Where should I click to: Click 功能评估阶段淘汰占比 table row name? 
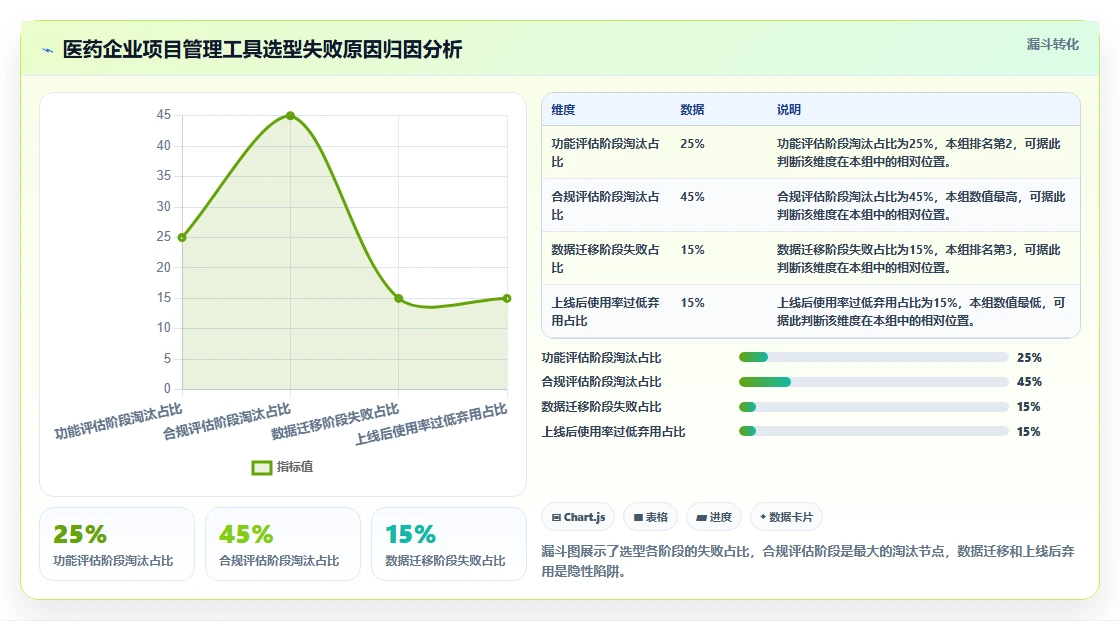coord(606,152)
